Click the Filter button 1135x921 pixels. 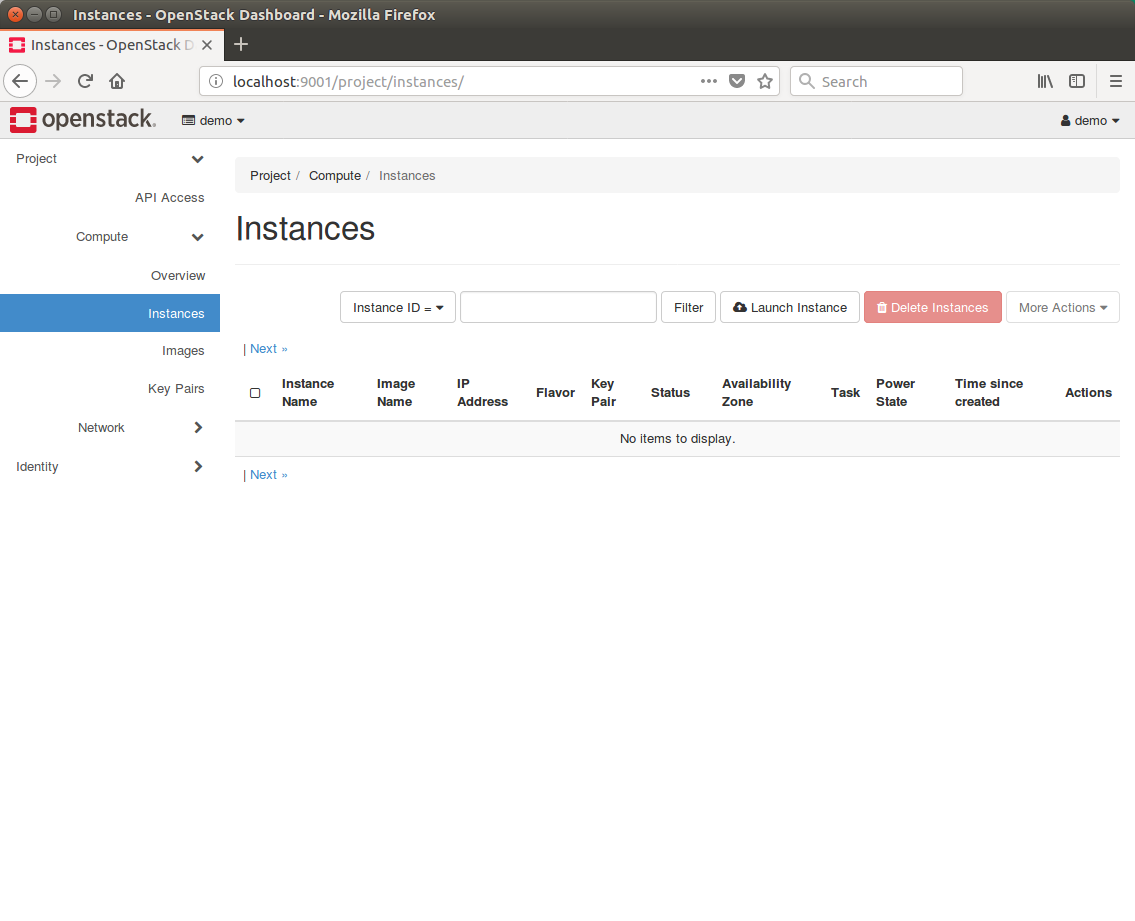688,308
